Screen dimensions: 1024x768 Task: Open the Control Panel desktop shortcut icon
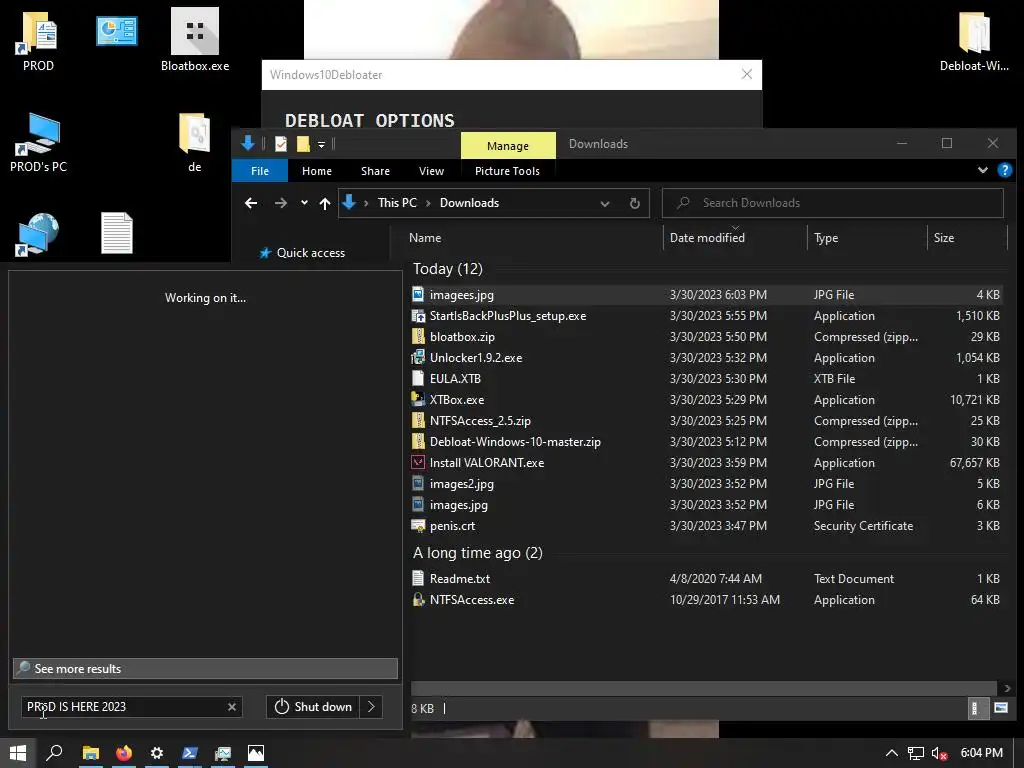pos(117,31)
